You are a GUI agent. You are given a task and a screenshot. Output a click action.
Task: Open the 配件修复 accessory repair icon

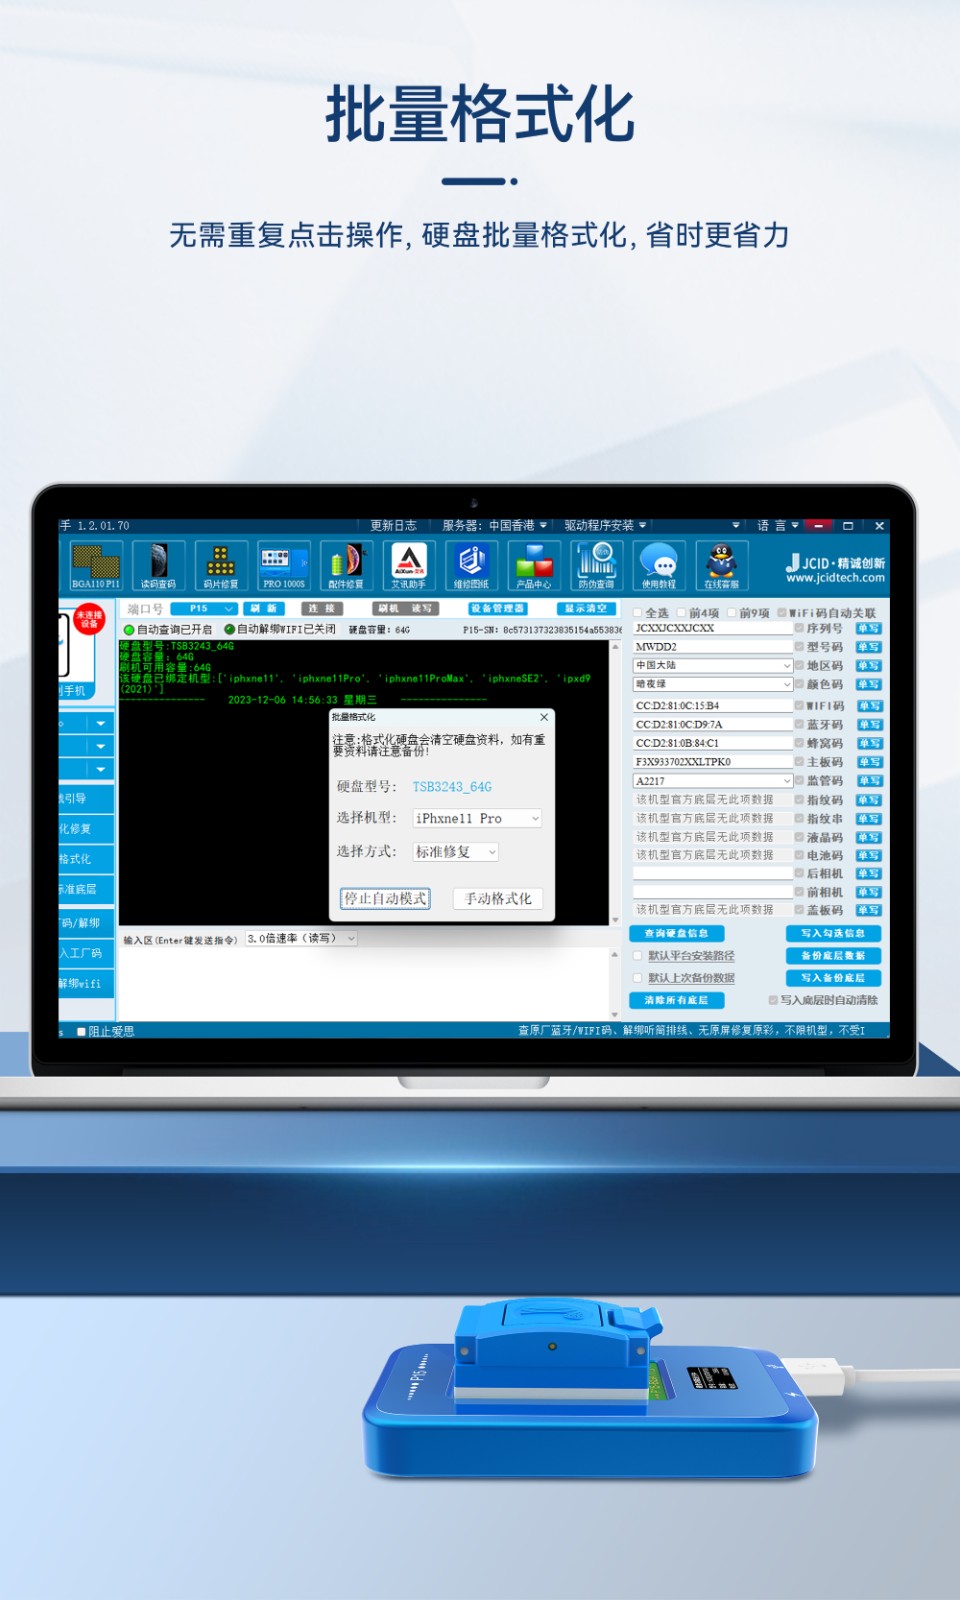pos(346,565)
